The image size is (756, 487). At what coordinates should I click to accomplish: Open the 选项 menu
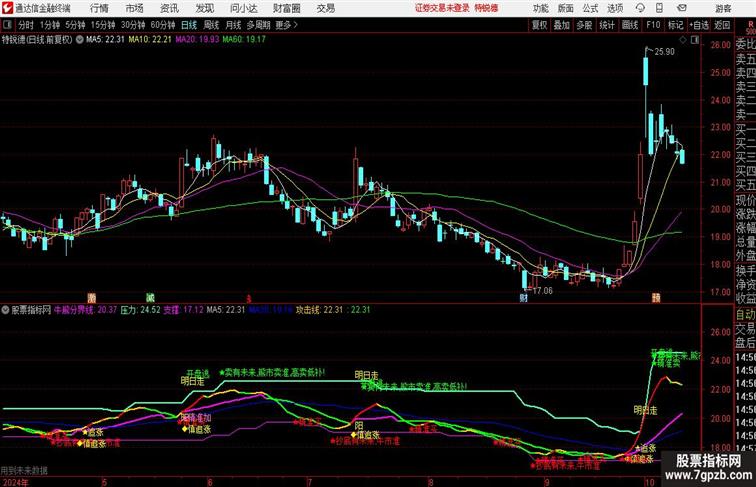tap(615, 8)
